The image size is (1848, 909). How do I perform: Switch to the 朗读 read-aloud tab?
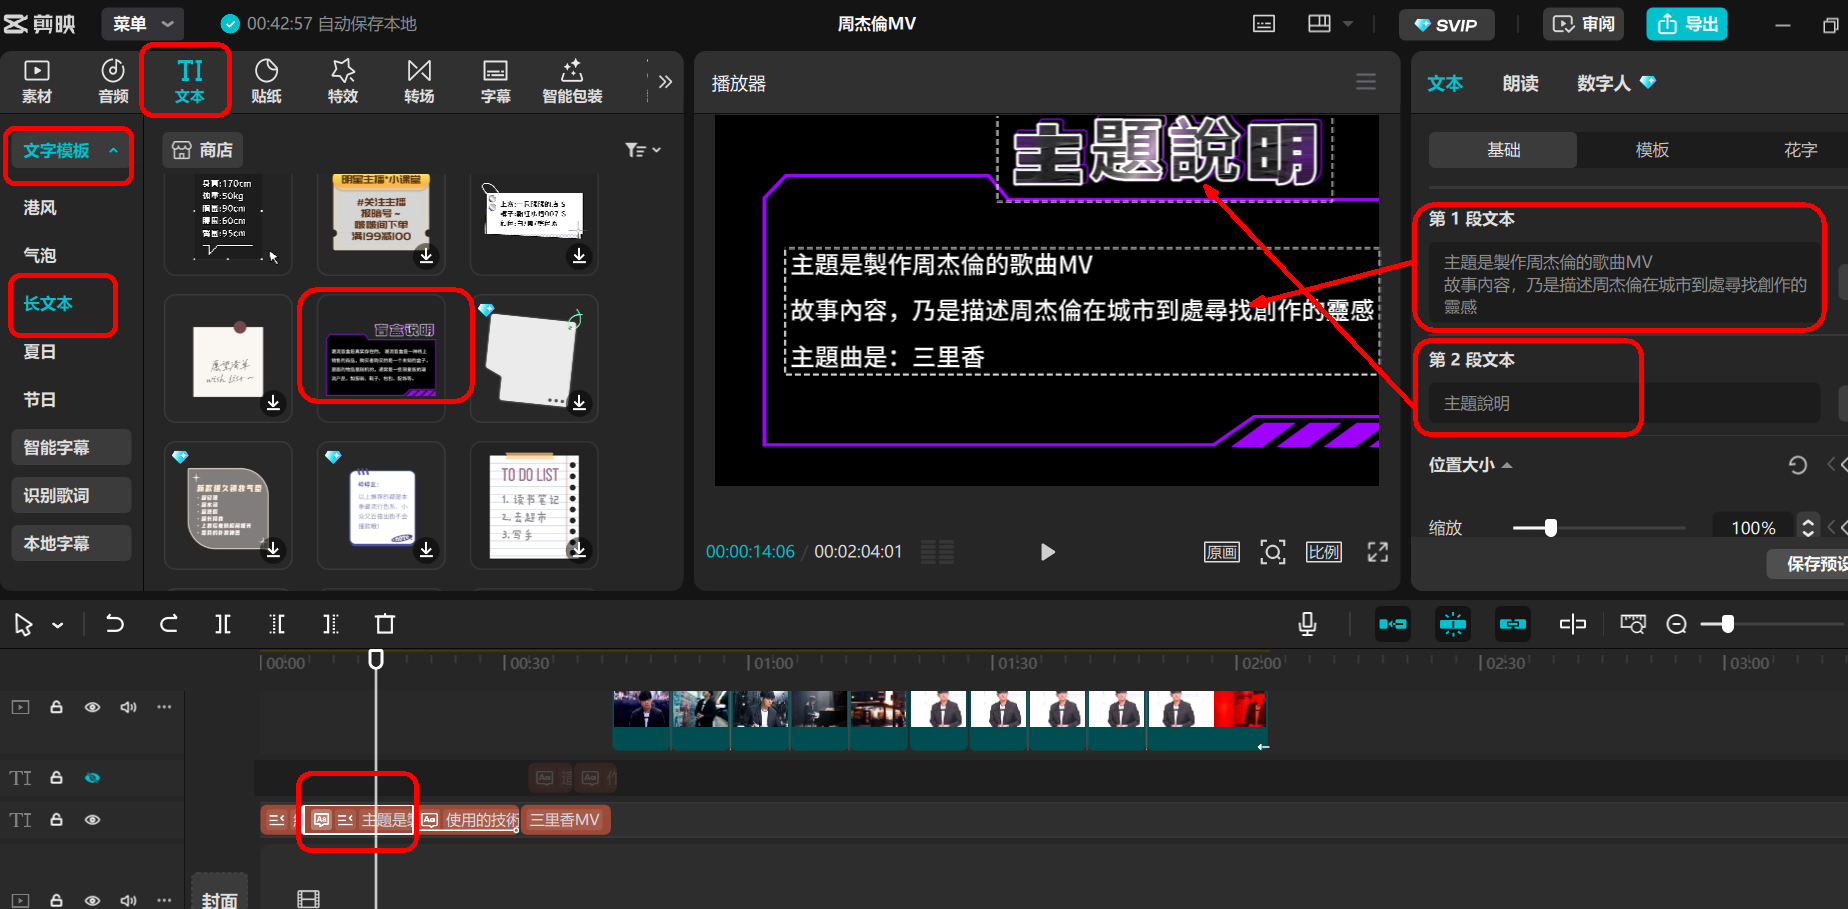click(x=1520, y=83)
